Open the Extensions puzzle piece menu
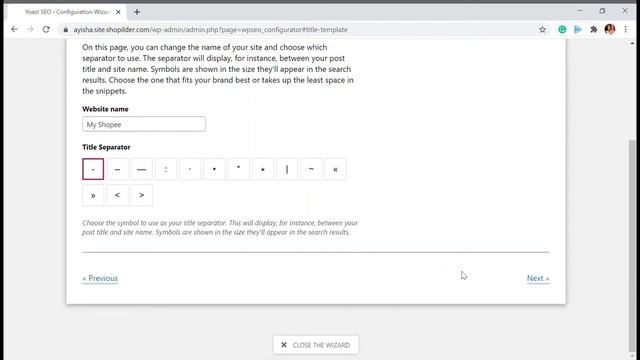The image size is (640, 360). pyautogui.click(x=594, y=29)
